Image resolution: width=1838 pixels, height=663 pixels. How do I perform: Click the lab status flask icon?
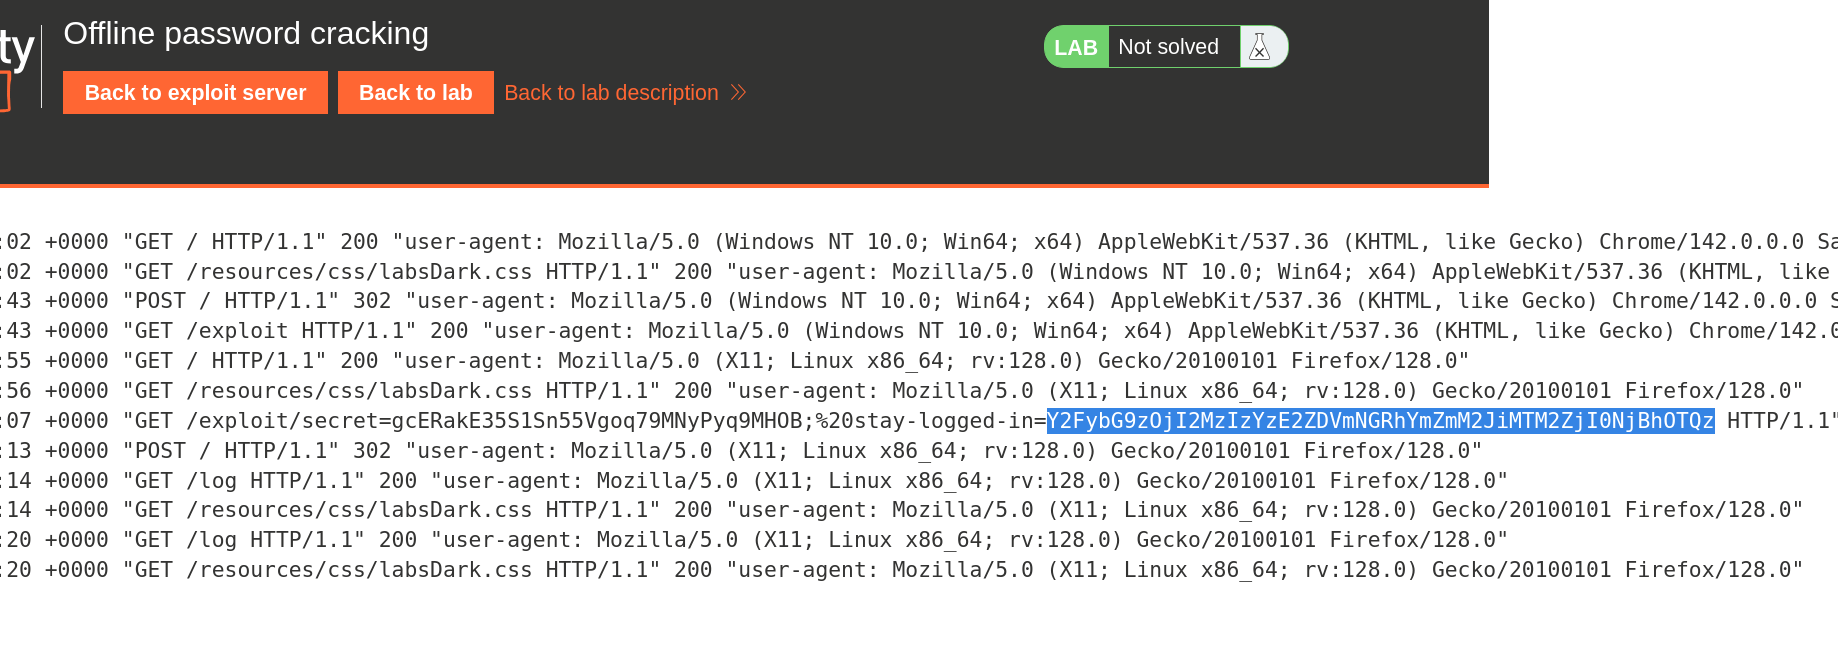1262,46
